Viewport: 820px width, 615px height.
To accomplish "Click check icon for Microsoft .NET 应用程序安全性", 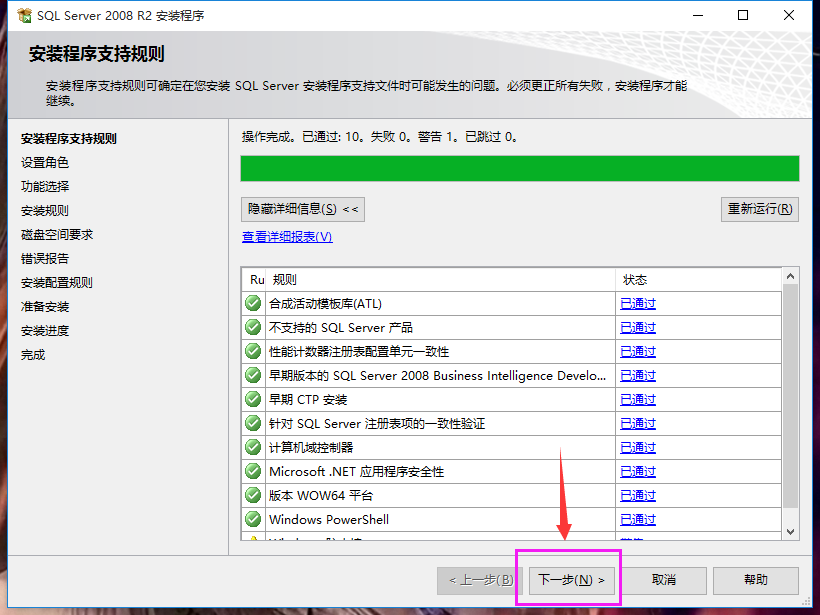I will (x=253, y=471).
